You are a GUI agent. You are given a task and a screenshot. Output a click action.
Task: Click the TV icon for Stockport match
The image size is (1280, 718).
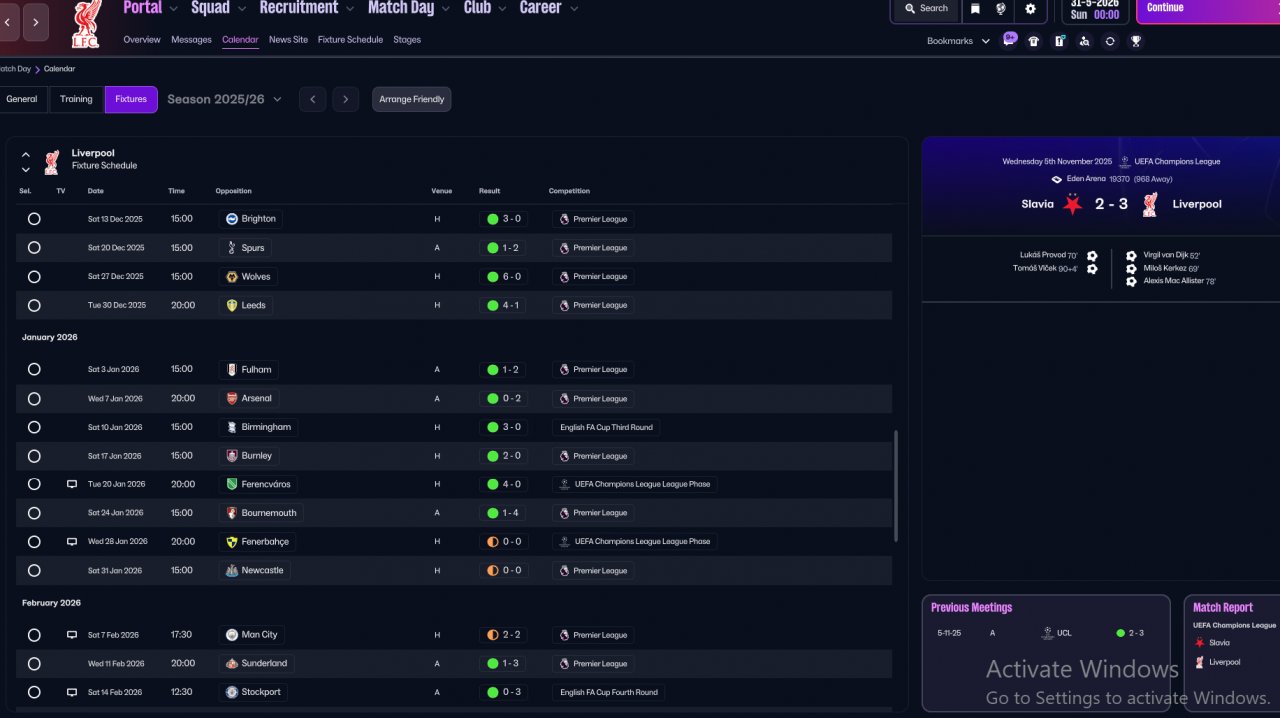pyautogui.click(x=72, y=692)
